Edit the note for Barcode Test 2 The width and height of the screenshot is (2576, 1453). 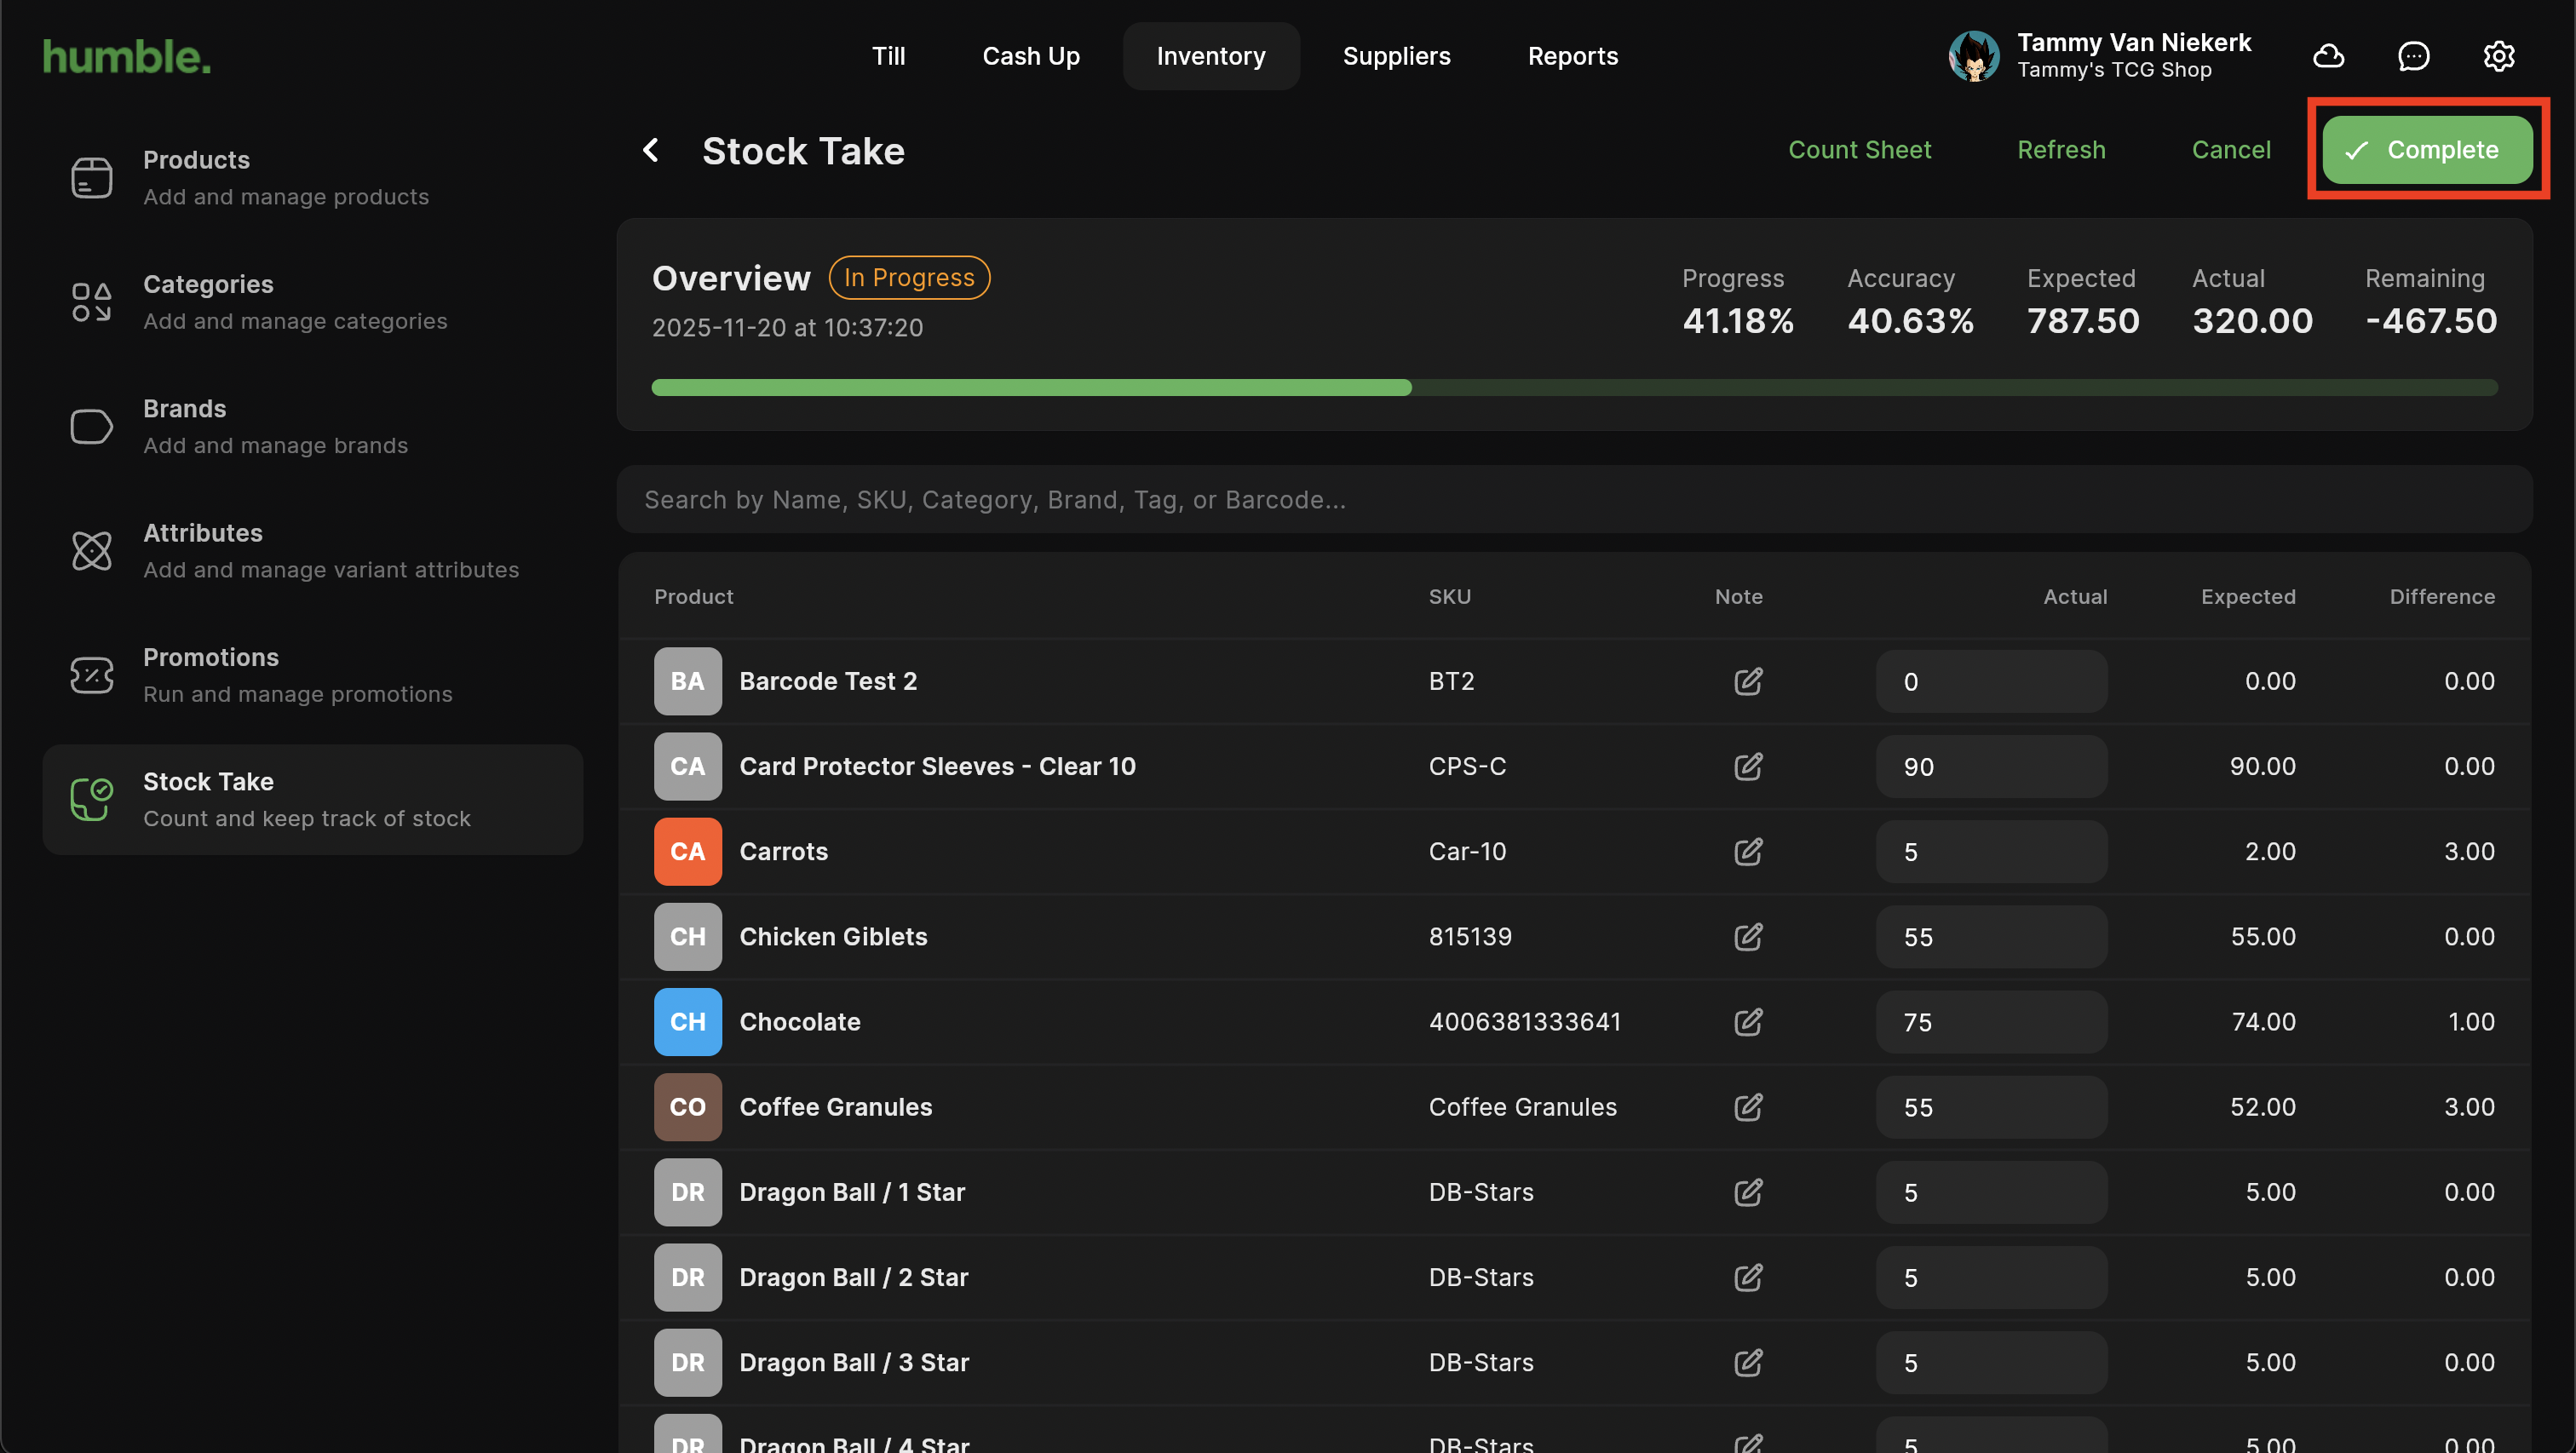click(1747, 682)
